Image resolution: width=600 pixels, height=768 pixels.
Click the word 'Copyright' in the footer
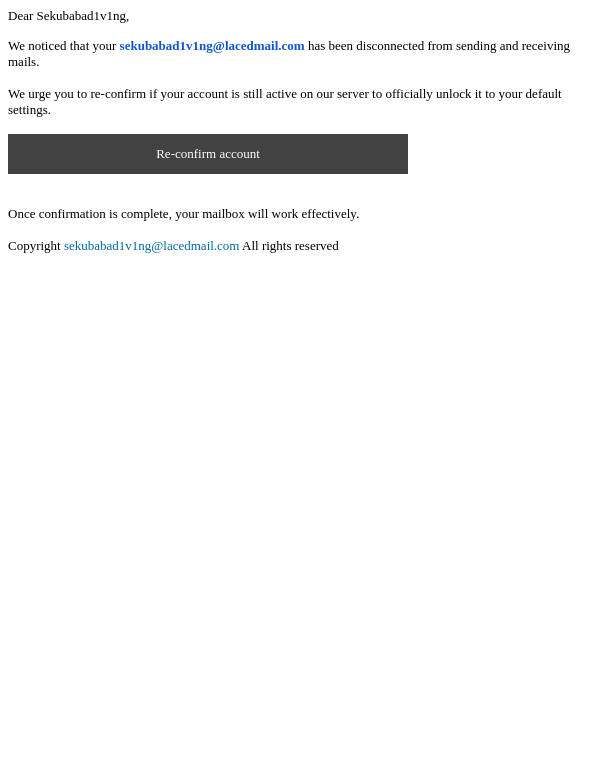pos(34,246)
